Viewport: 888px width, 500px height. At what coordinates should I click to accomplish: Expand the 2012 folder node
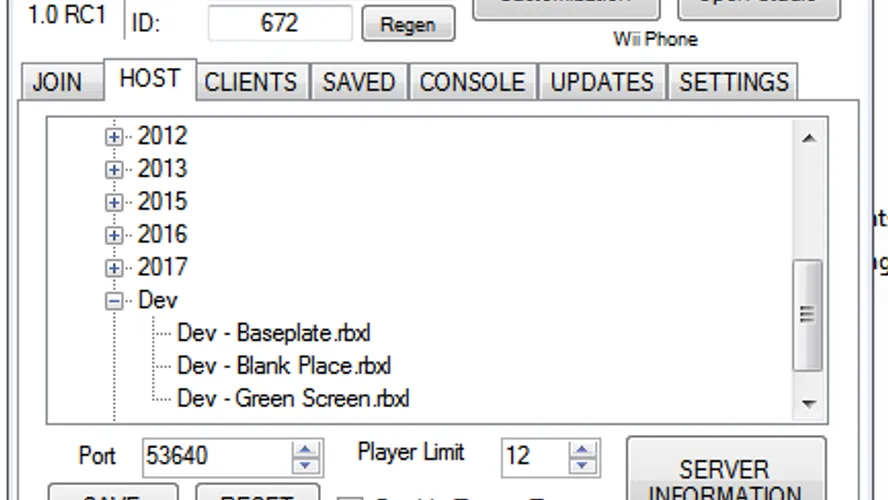tap(114, 136)
